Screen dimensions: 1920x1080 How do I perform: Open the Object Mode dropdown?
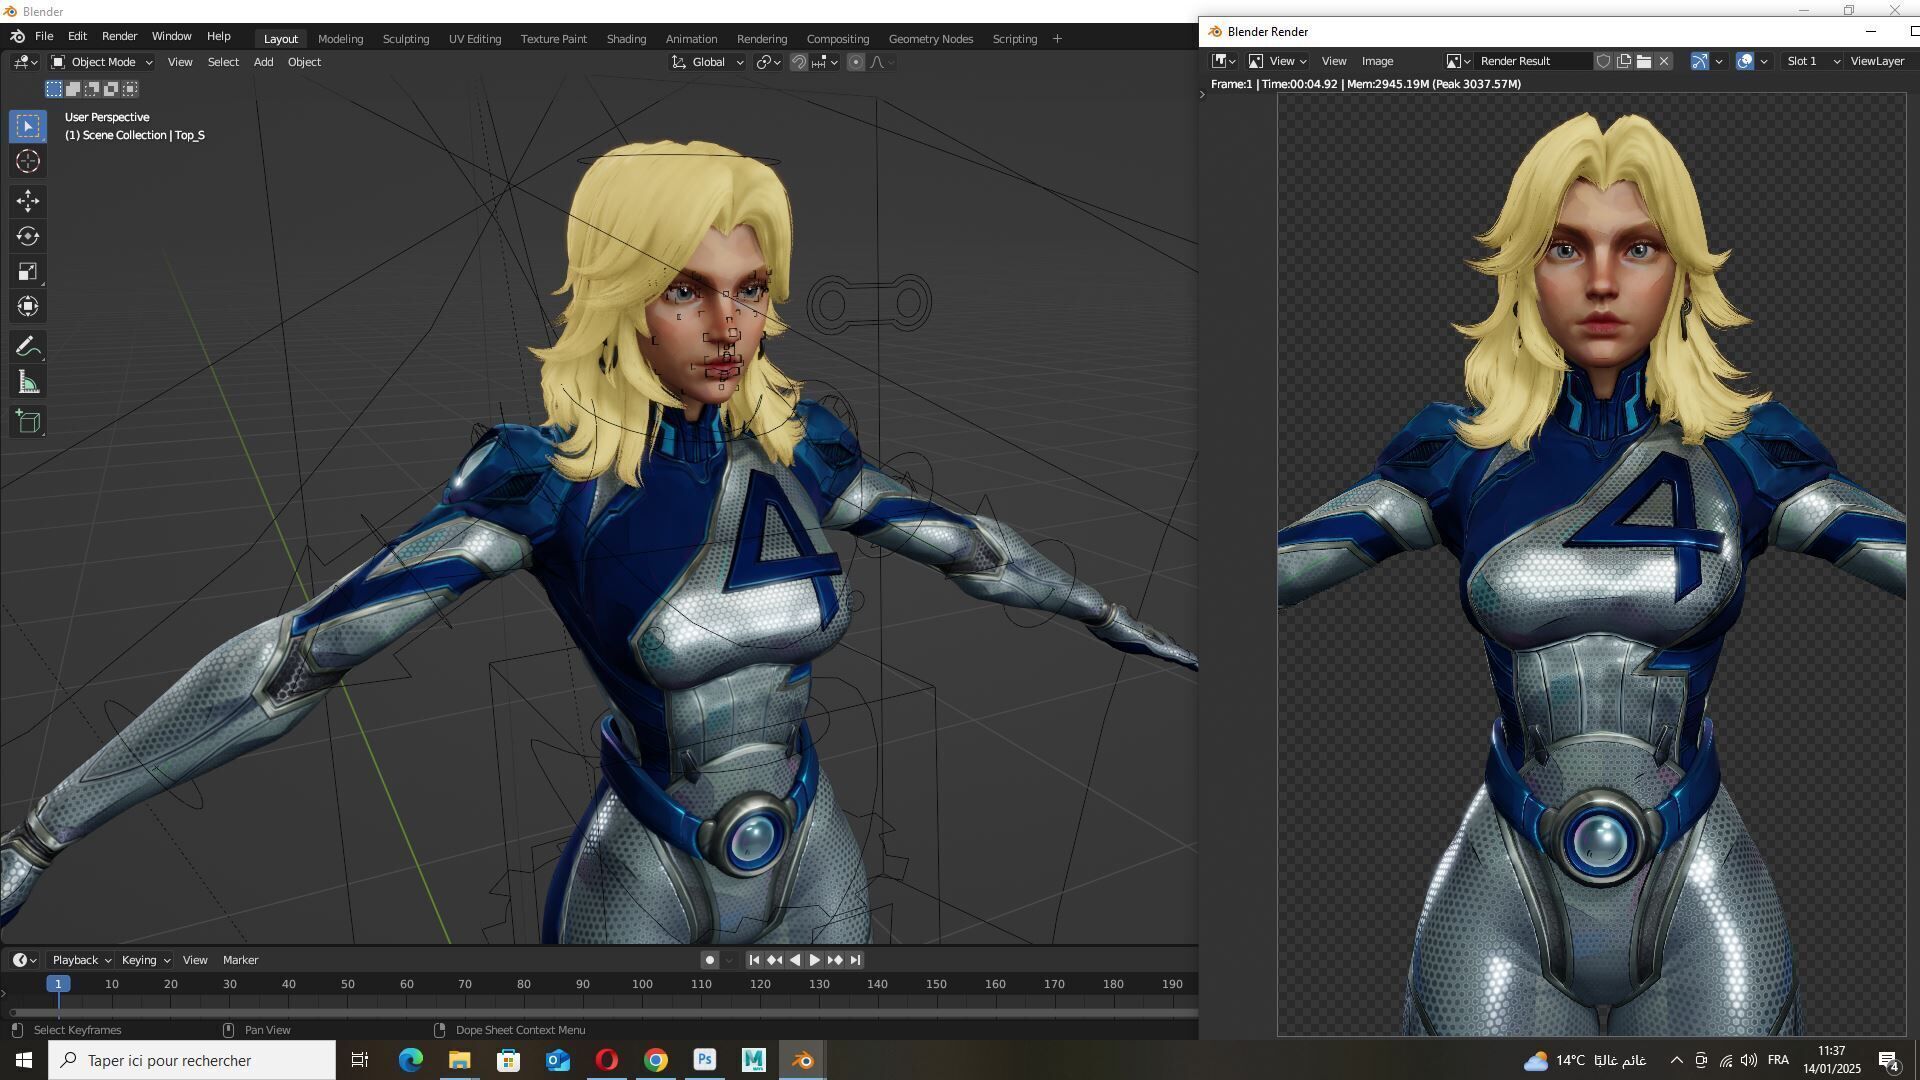coord(101,62)
